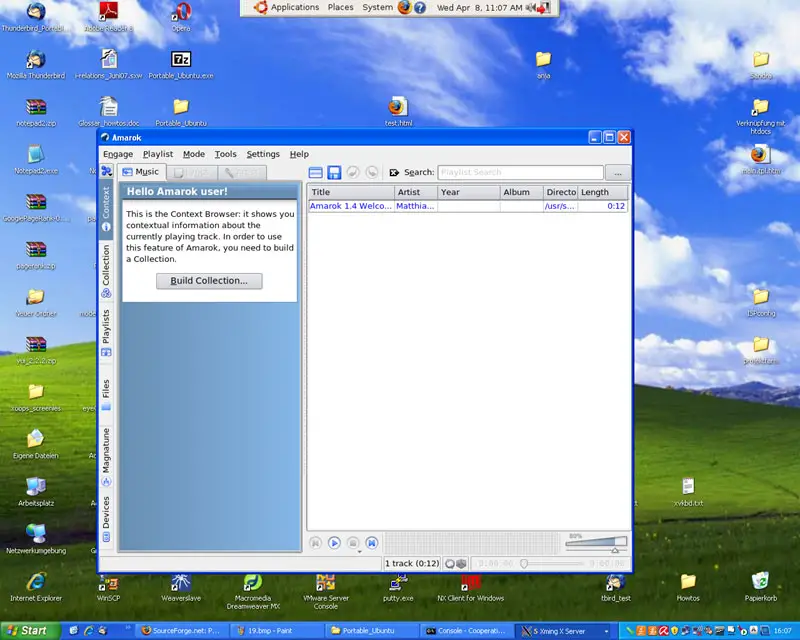Select the disabled Artist tab
The width and height of the screenshot is (800, 640).
[x=242, y=173]
